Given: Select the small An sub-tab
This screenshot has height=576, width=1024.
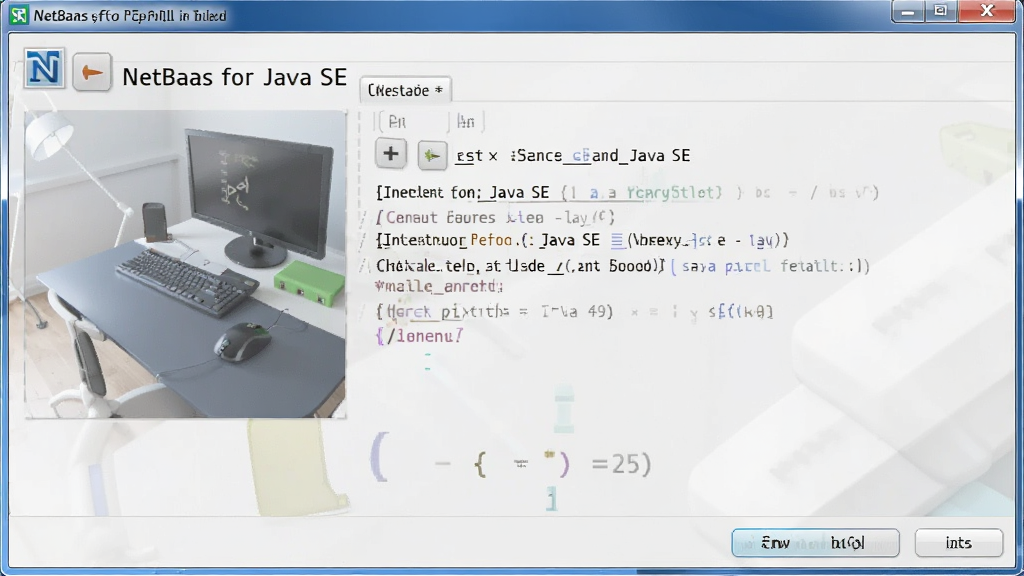Looking at the screenshot, I should click(466, 121).
